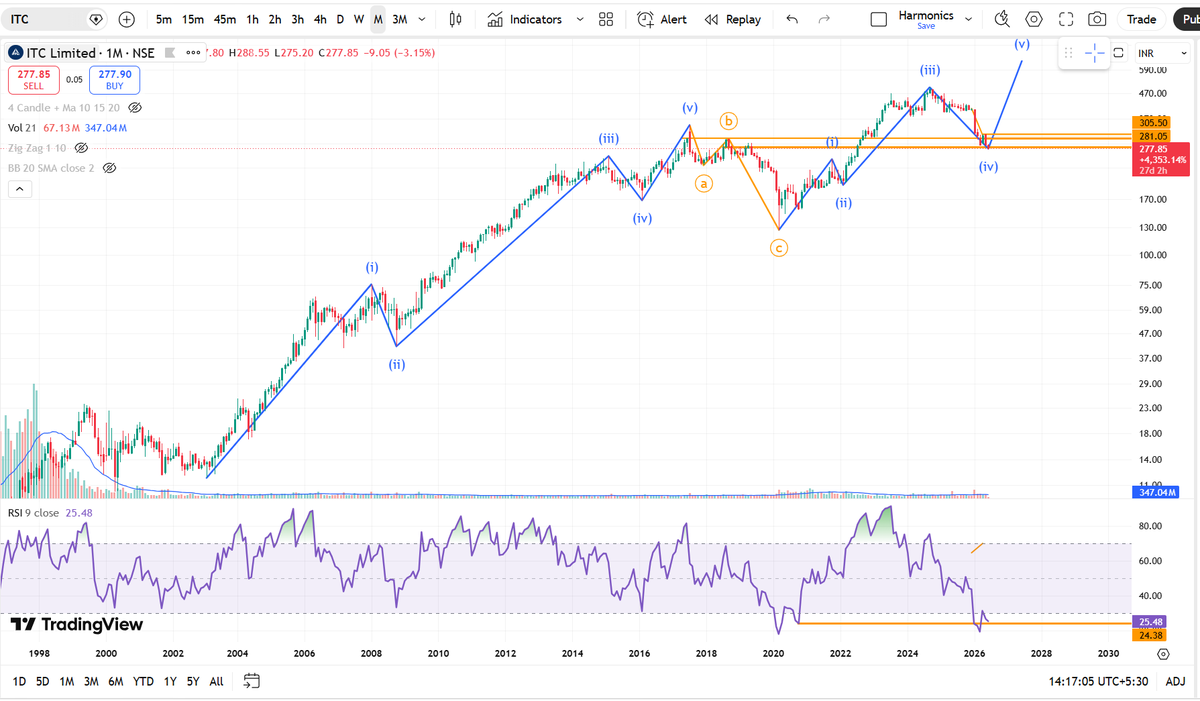Viewport: 1200px width, 701px height.
Task: Select the 15m timeframe
Action: [x=193, y=19]
